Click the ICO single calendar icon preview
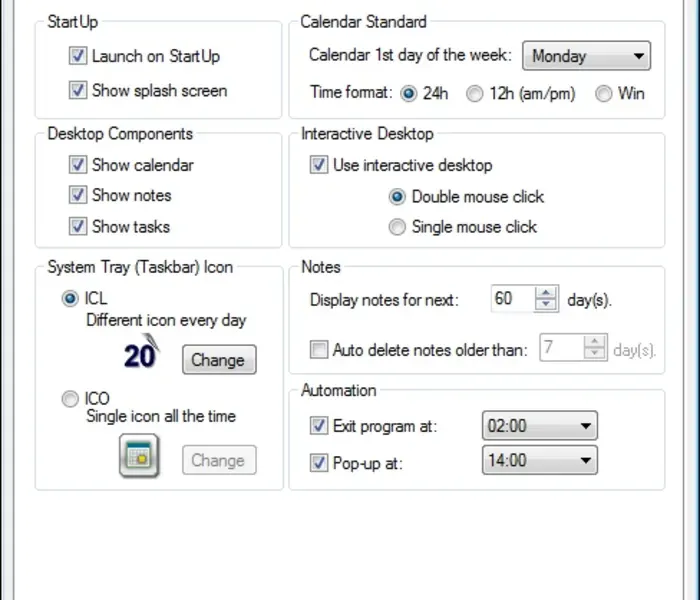The image size is (700, 600). coord(139,457)
